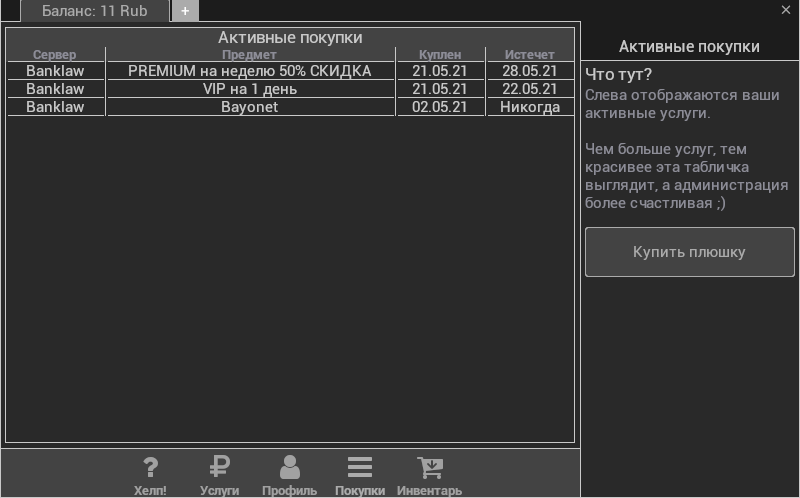Click purchase date 02.05.21
Screen dimensions: 800x498
440,107
